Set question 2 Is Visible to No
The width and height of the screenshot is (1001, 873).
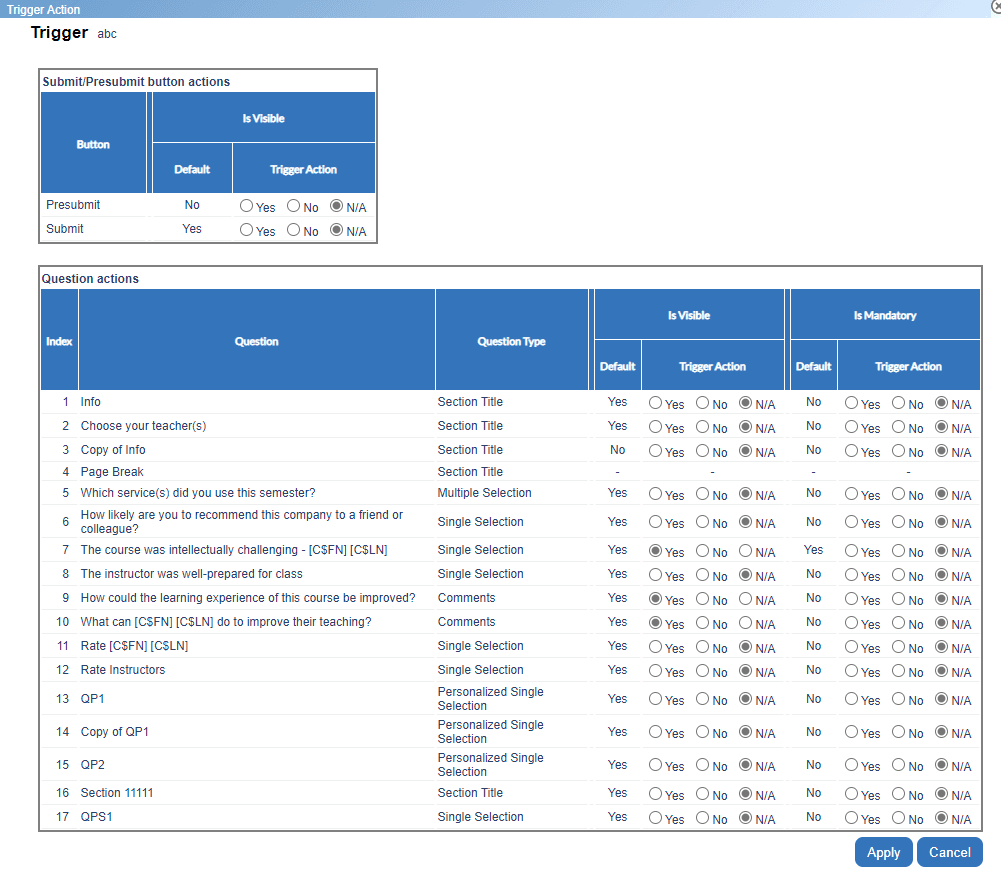(x=703, y=427)
